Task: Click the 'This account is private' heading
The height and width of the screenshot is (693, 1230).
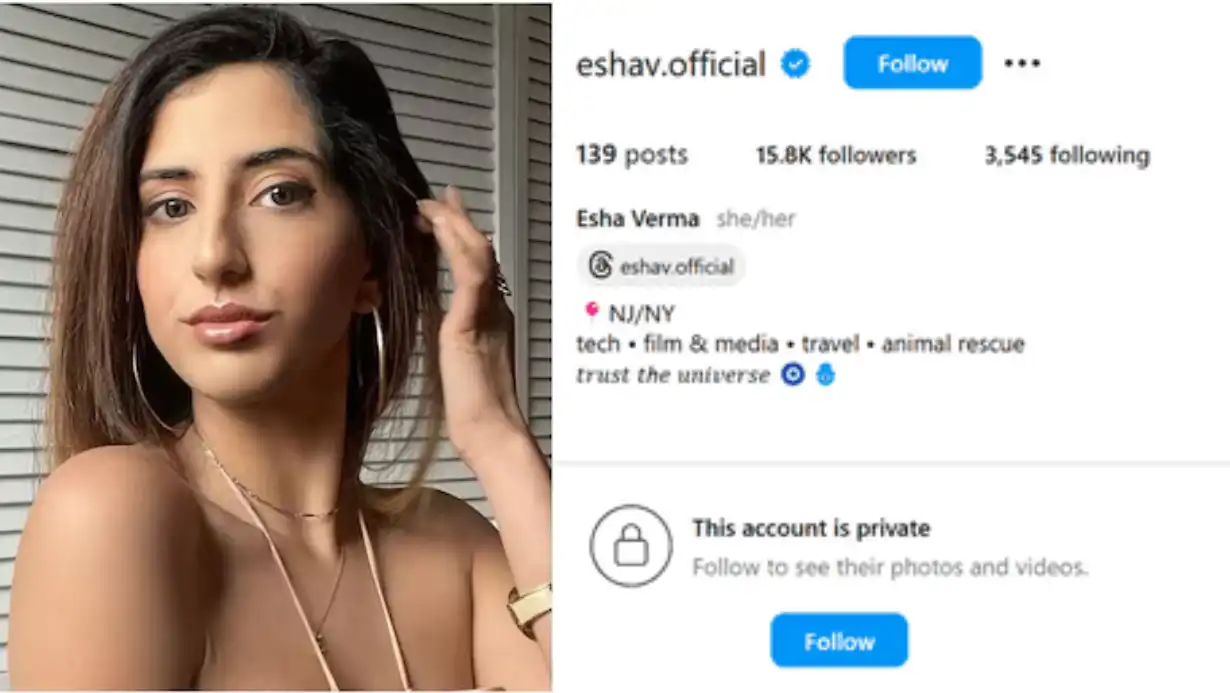Action: tap(811, 528)
